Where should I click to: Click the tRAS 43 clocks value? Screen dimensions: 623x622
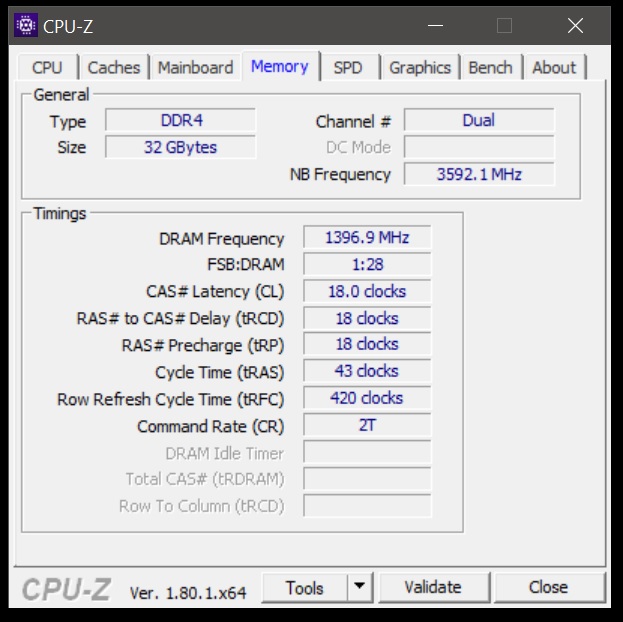367,371
